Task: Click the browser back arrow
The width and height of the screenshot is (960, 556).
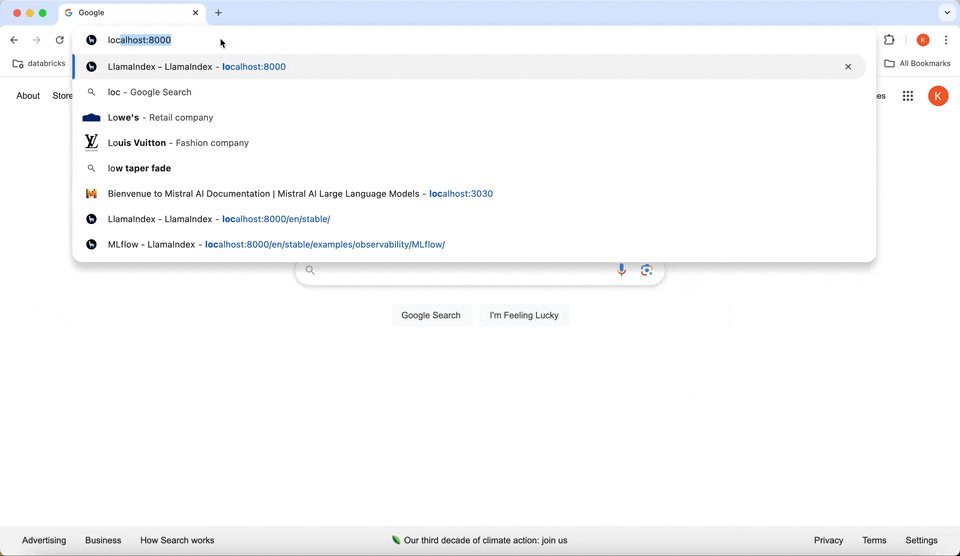Action: coord(14,40)
